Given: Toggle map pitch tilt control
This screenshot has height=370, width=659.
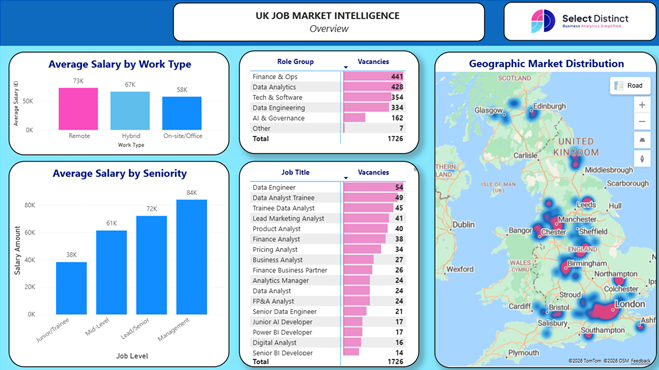Looking at the screenshot, I should pyautogui.click(x=642, y=140).
